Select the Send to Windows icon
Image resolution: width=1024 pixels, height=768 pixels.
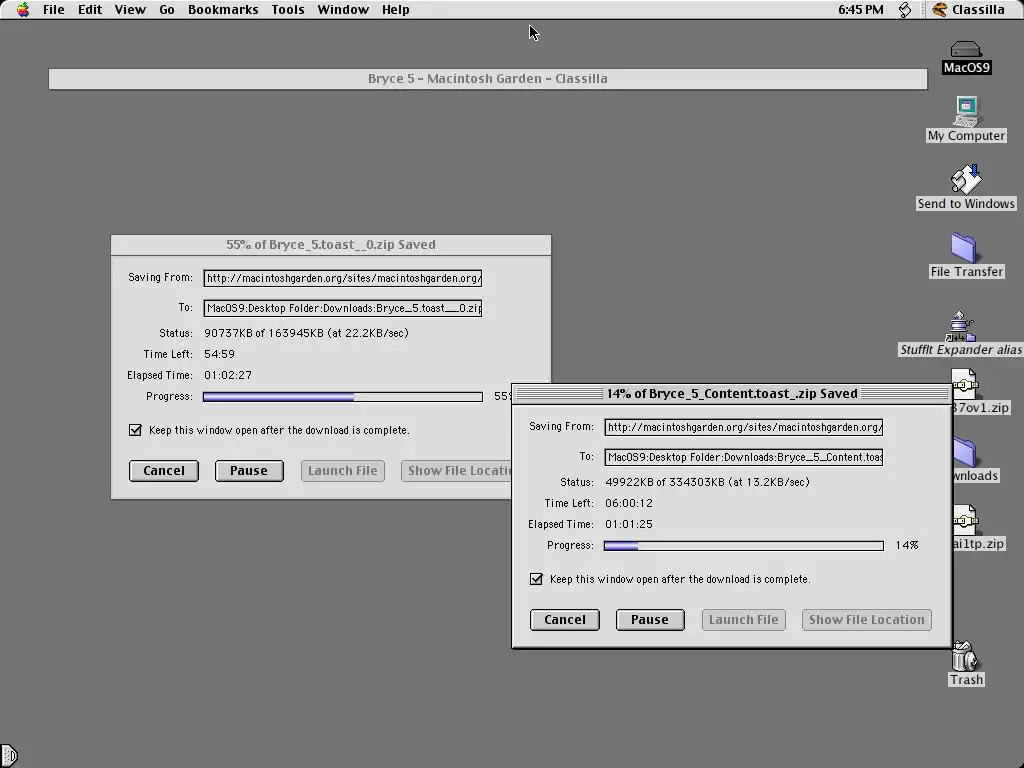pyautogui.click(x=966, y=180)
